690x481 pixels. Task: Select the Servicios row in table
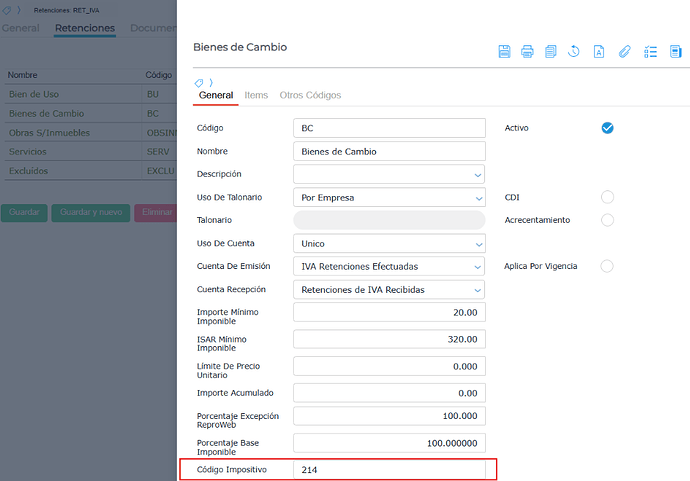[x=70, y=152]
